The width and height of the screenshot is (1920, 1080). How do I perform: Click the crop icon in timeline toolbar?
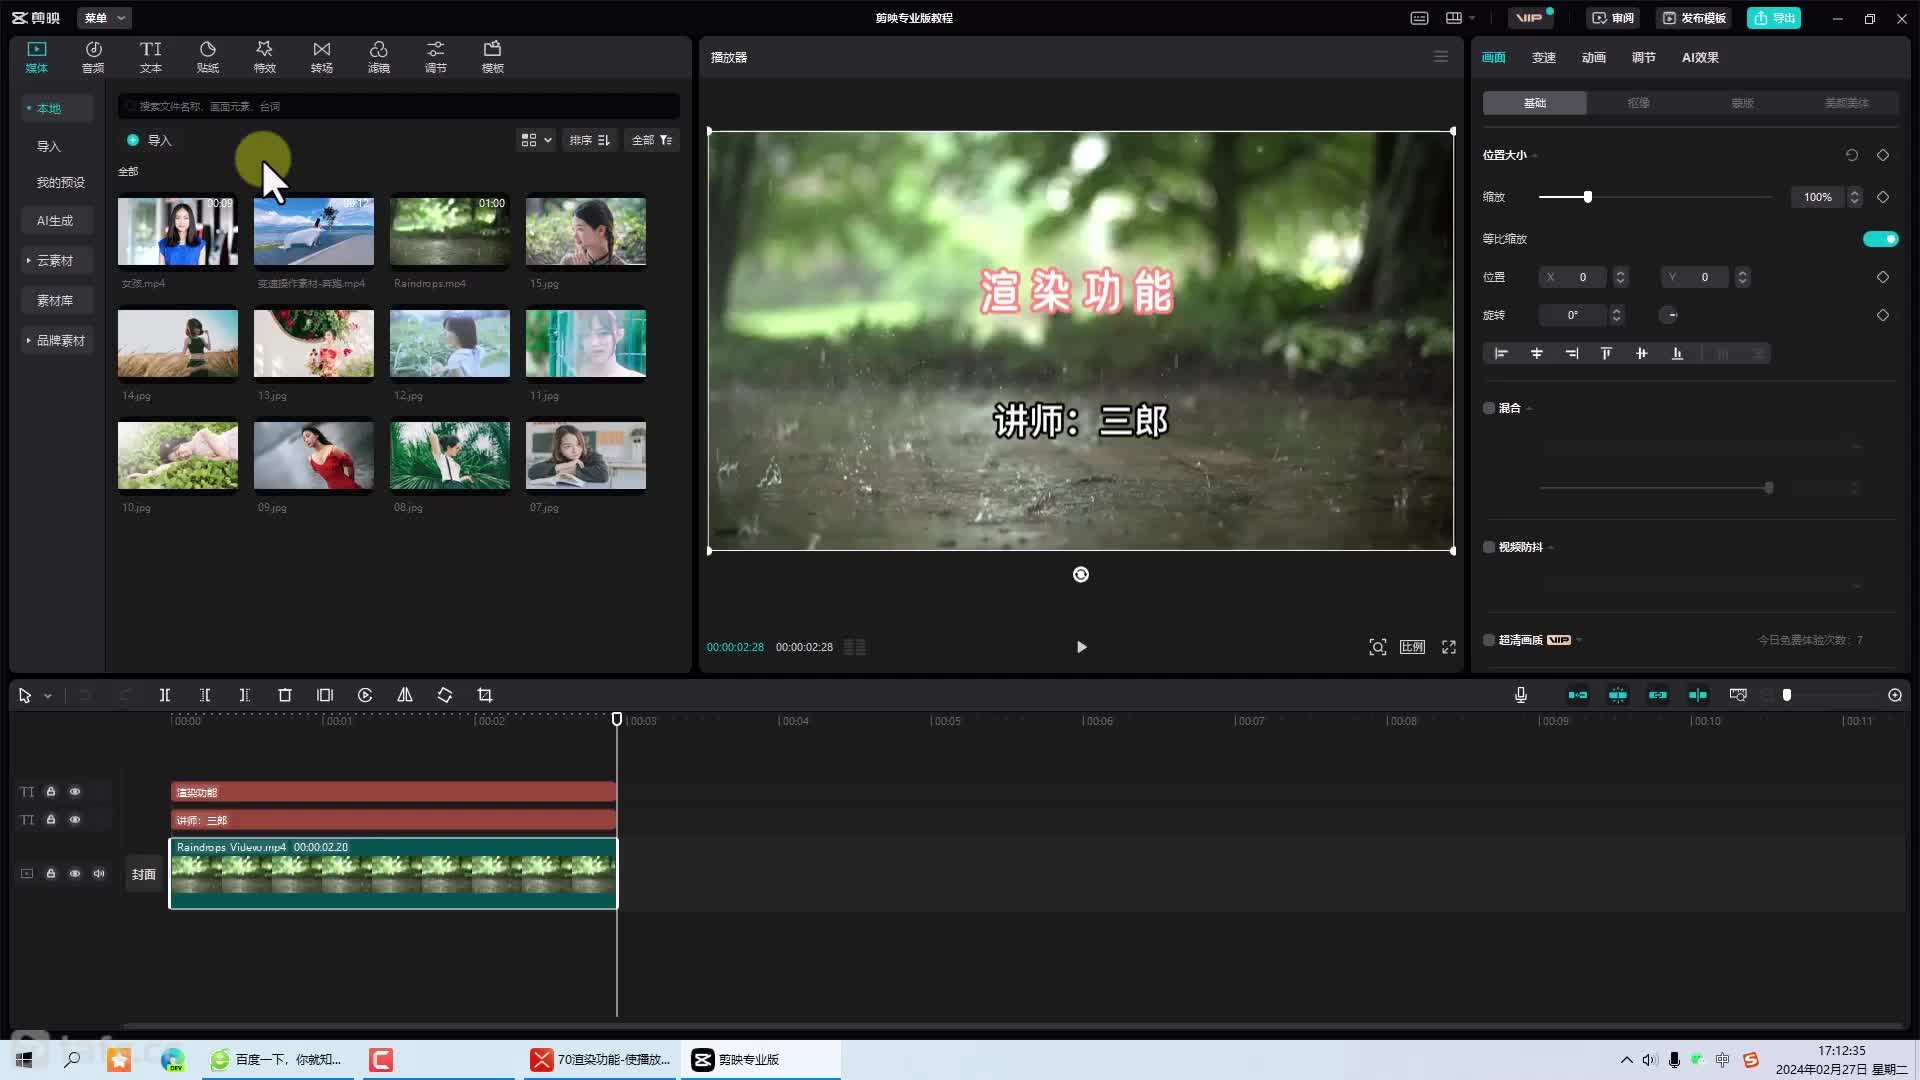click(485, 695)
